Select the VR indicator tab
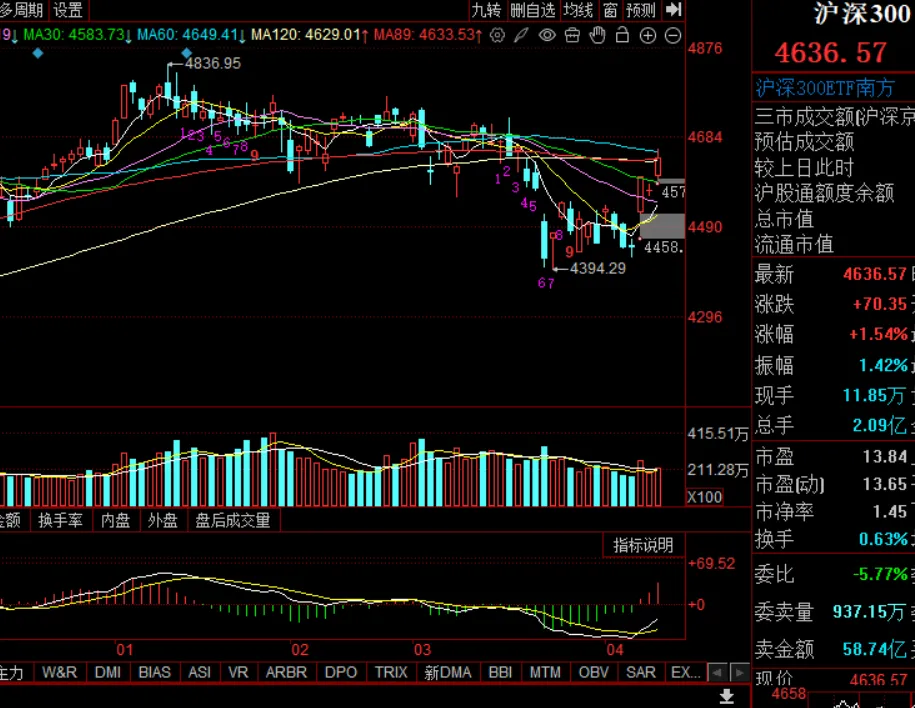 click(238, 672)
